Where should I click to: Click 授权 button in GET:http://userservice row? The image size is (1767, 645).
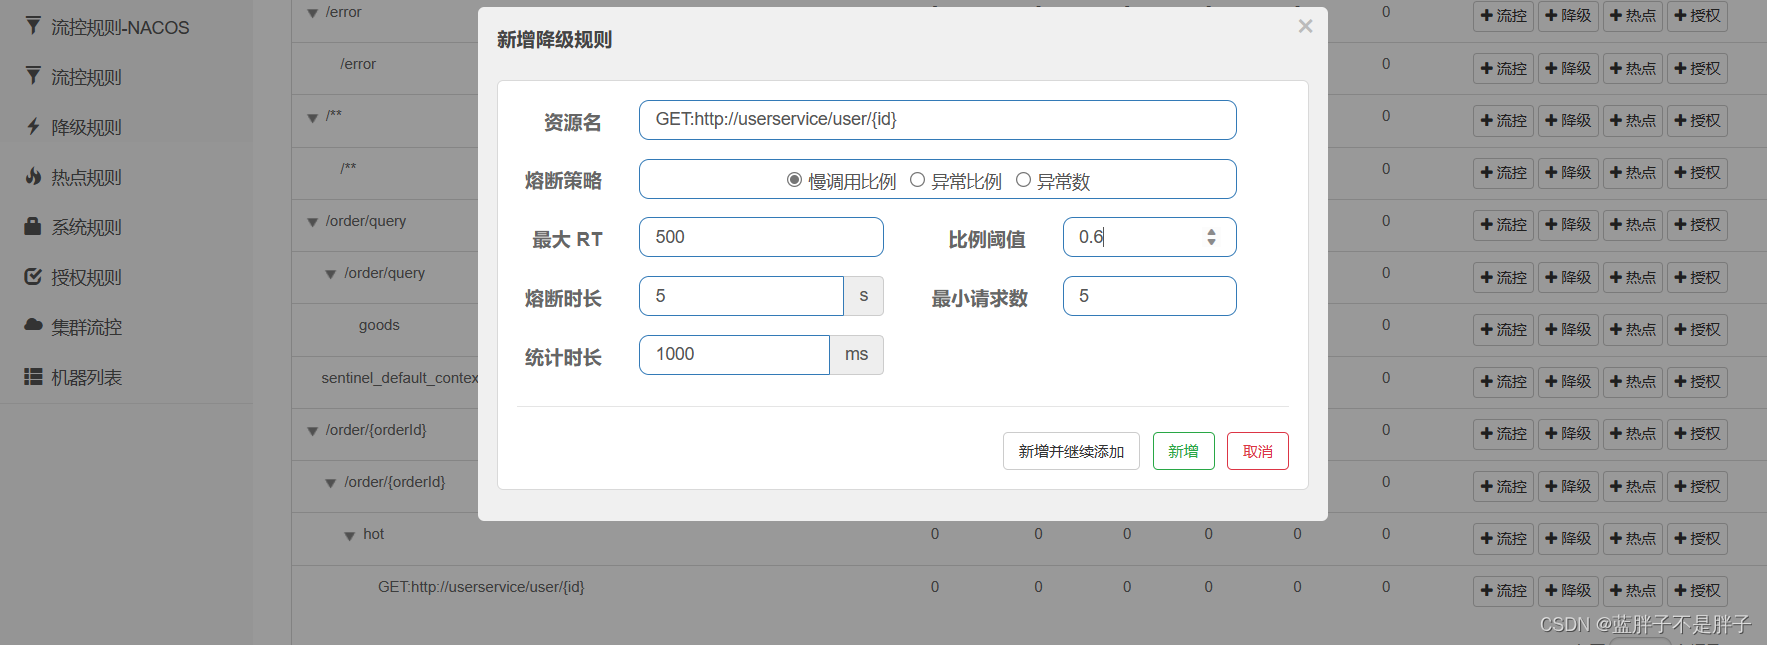(x=1697, y=590)
